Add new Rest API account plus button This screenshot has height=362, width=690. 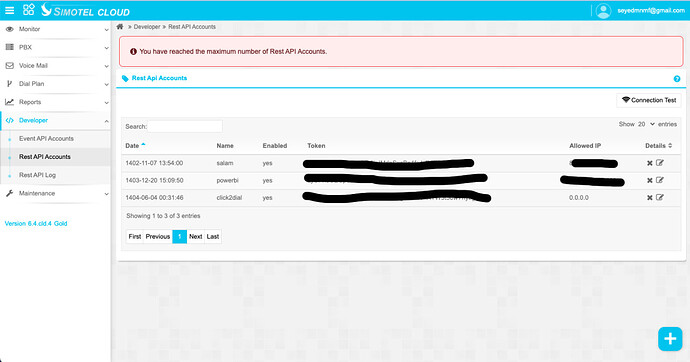pos(670,339)
